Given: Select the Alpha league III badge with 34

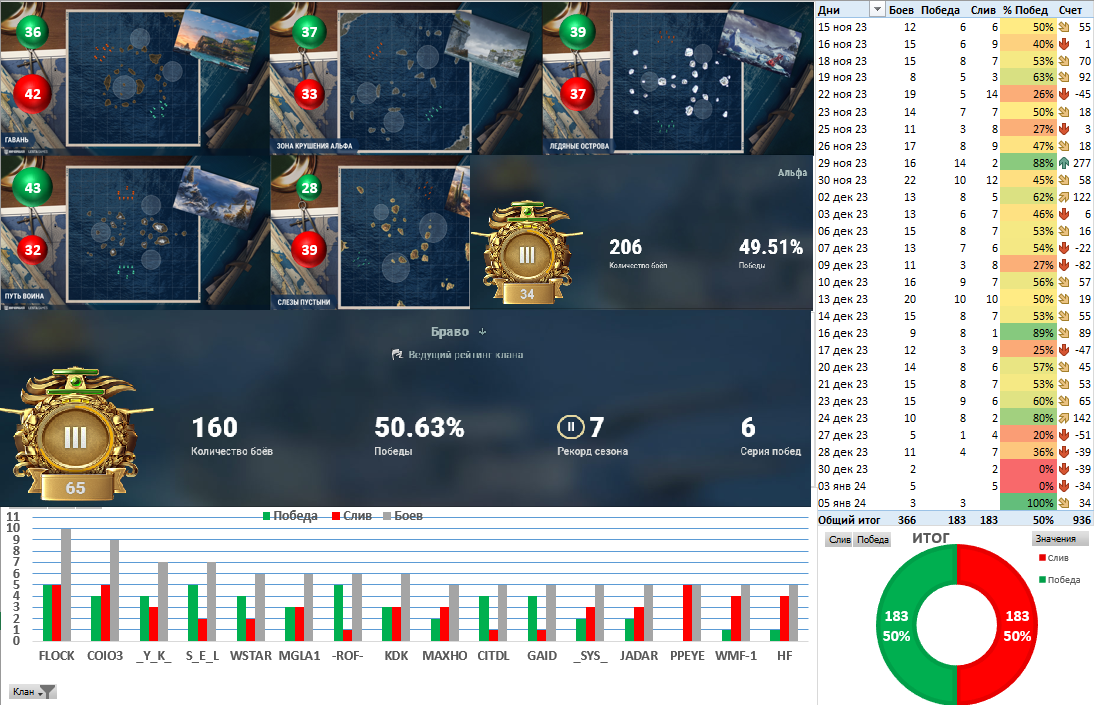Looking at the screenshot, I should (x=527, y=255).
